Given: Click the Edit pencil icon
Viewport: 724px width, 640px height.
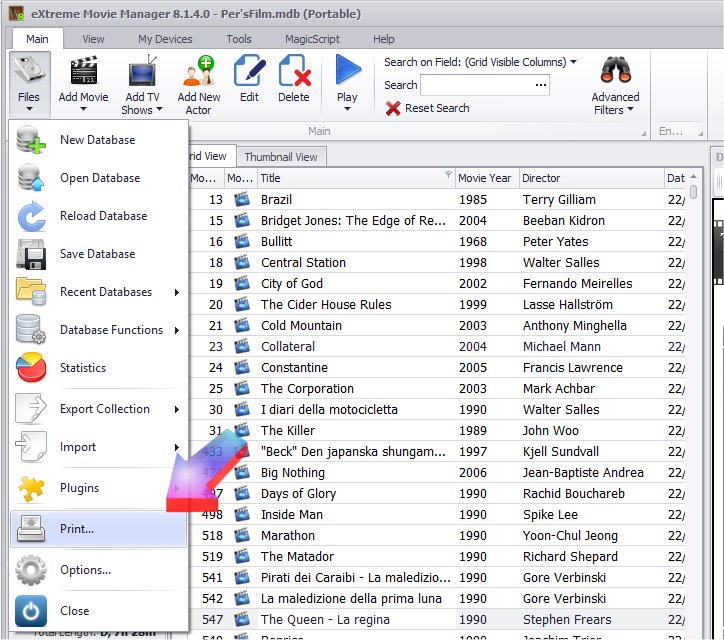Looking at the screenshot, I should 249,72.
